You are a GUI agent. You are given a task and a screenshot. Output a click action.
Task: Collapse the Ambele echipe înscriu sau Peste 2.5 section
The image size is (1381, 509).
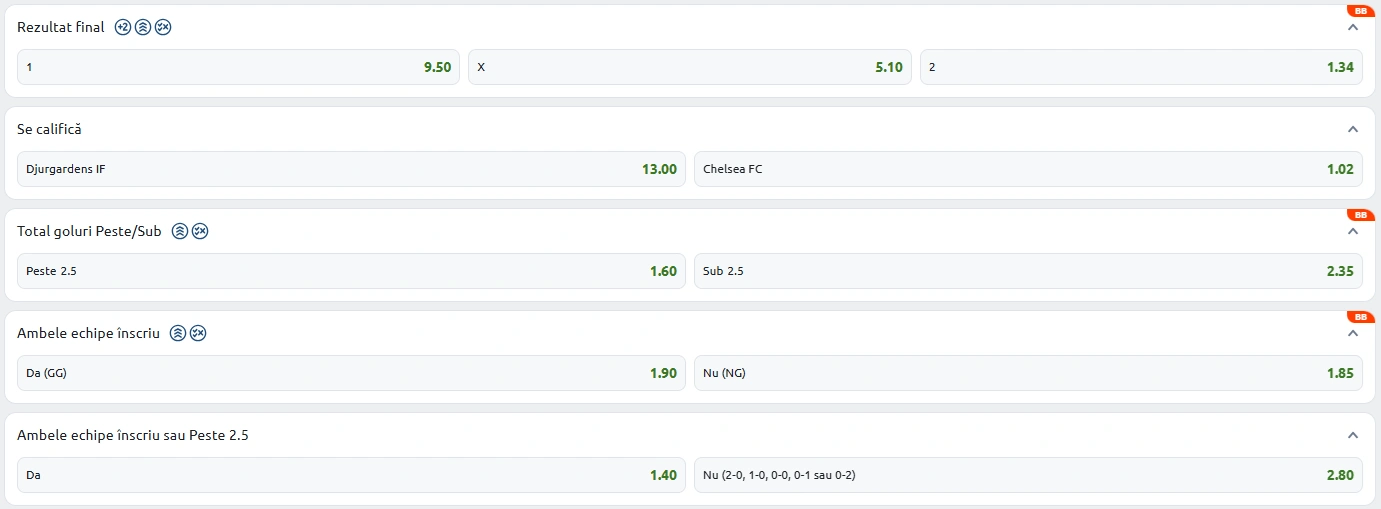[x=1353, y=435]
